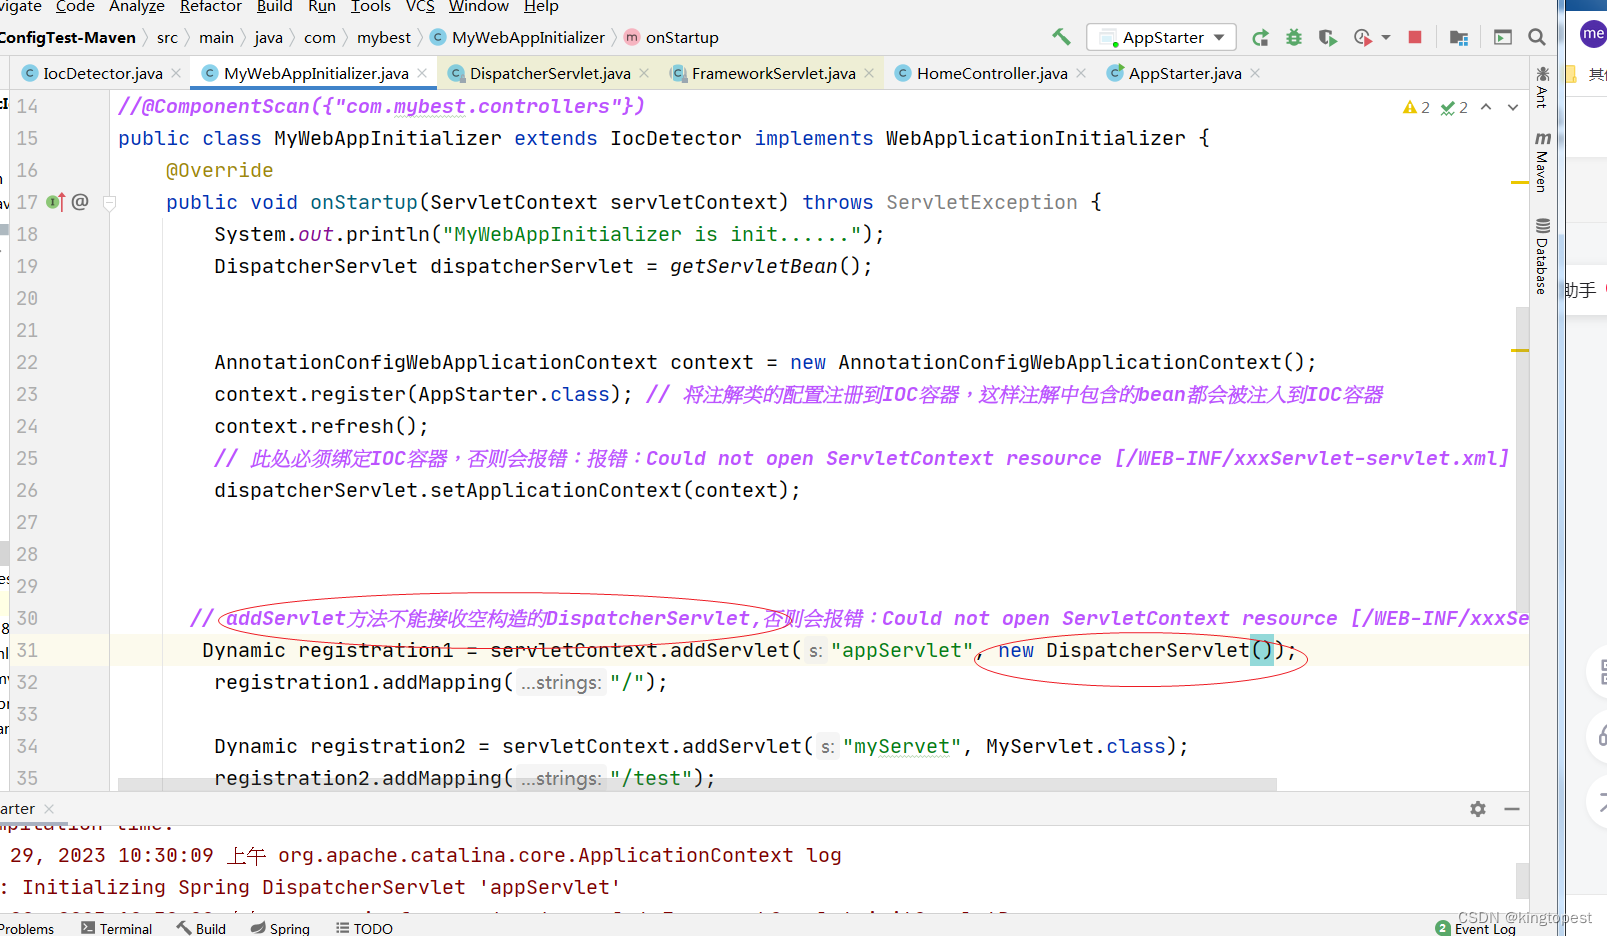
Task: Start debugging with the Debug icon
Action: click(x=1294, y=37)
